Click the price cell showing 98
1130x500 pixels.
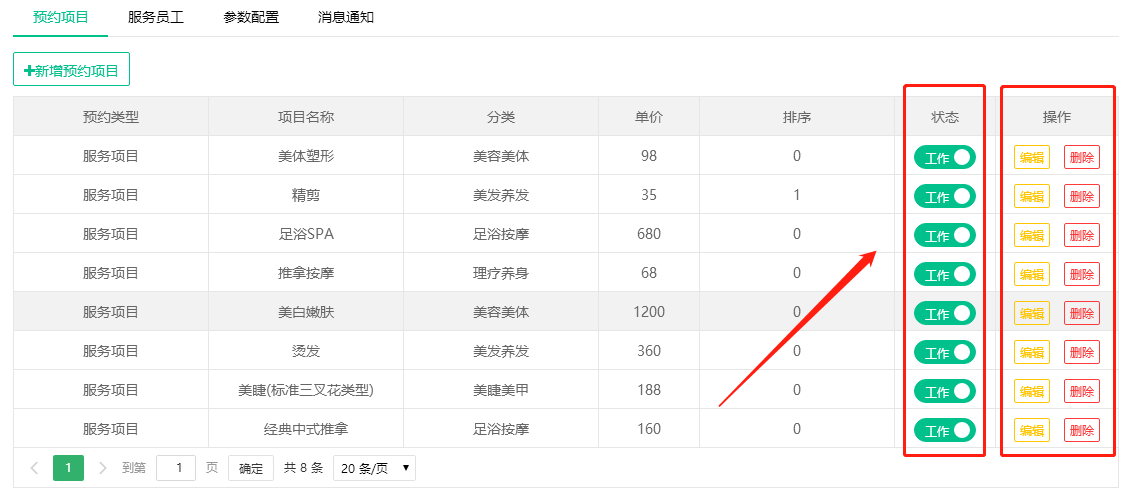coord(649,156)
